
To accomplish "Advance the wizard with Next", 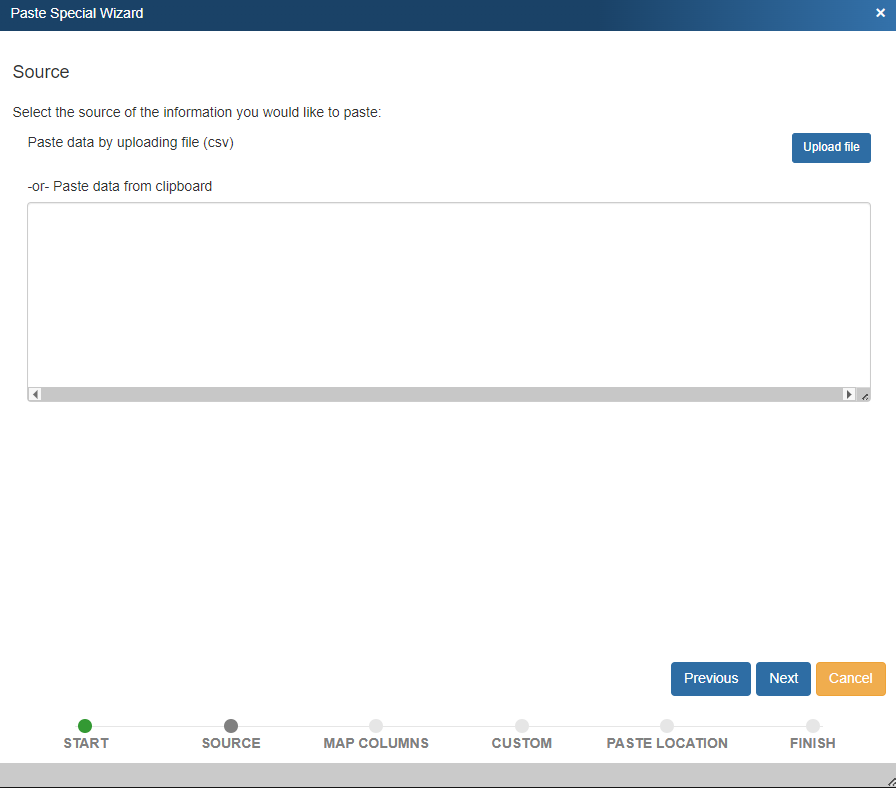I will (783, 678).
